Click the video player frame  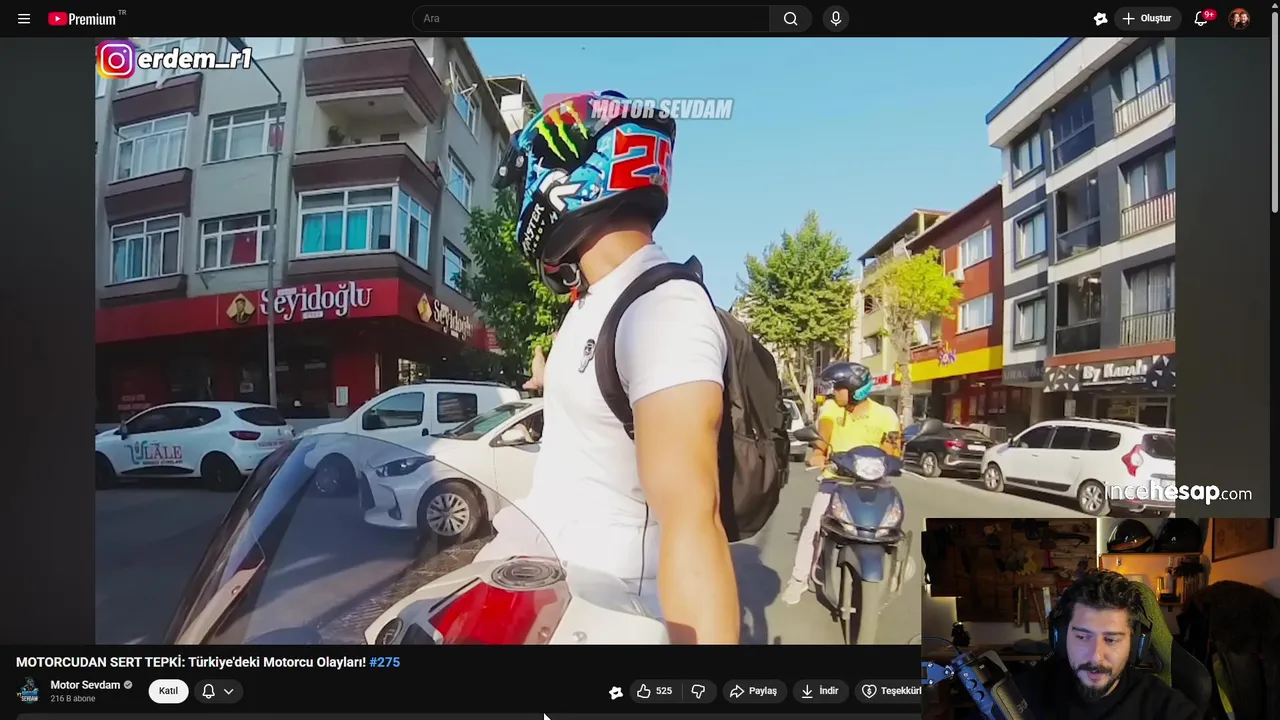[635, 340]
